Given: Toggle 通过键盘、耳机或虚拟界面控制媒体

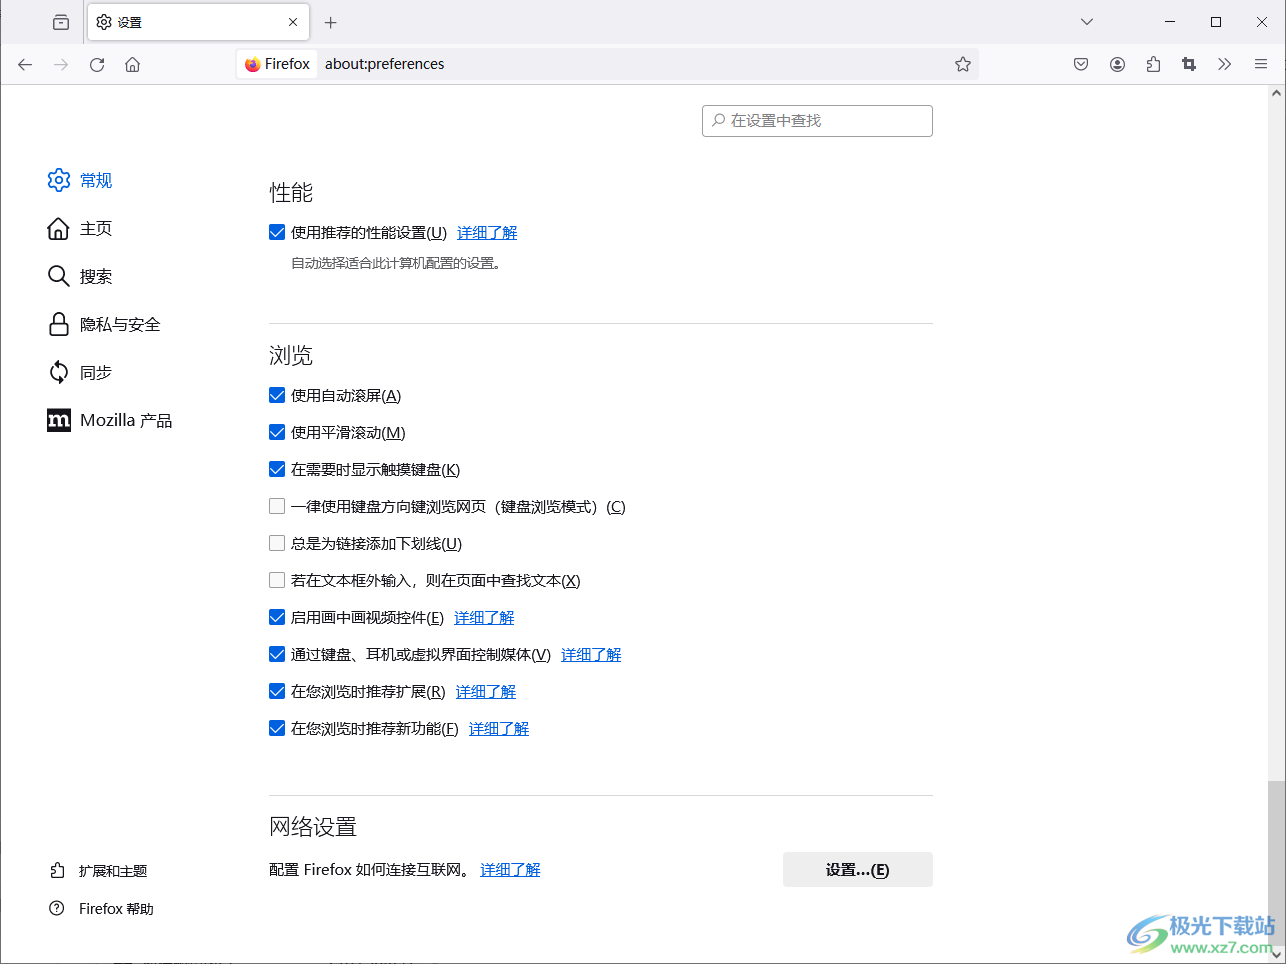Looking at the screenshot, I should pos(277,654).
